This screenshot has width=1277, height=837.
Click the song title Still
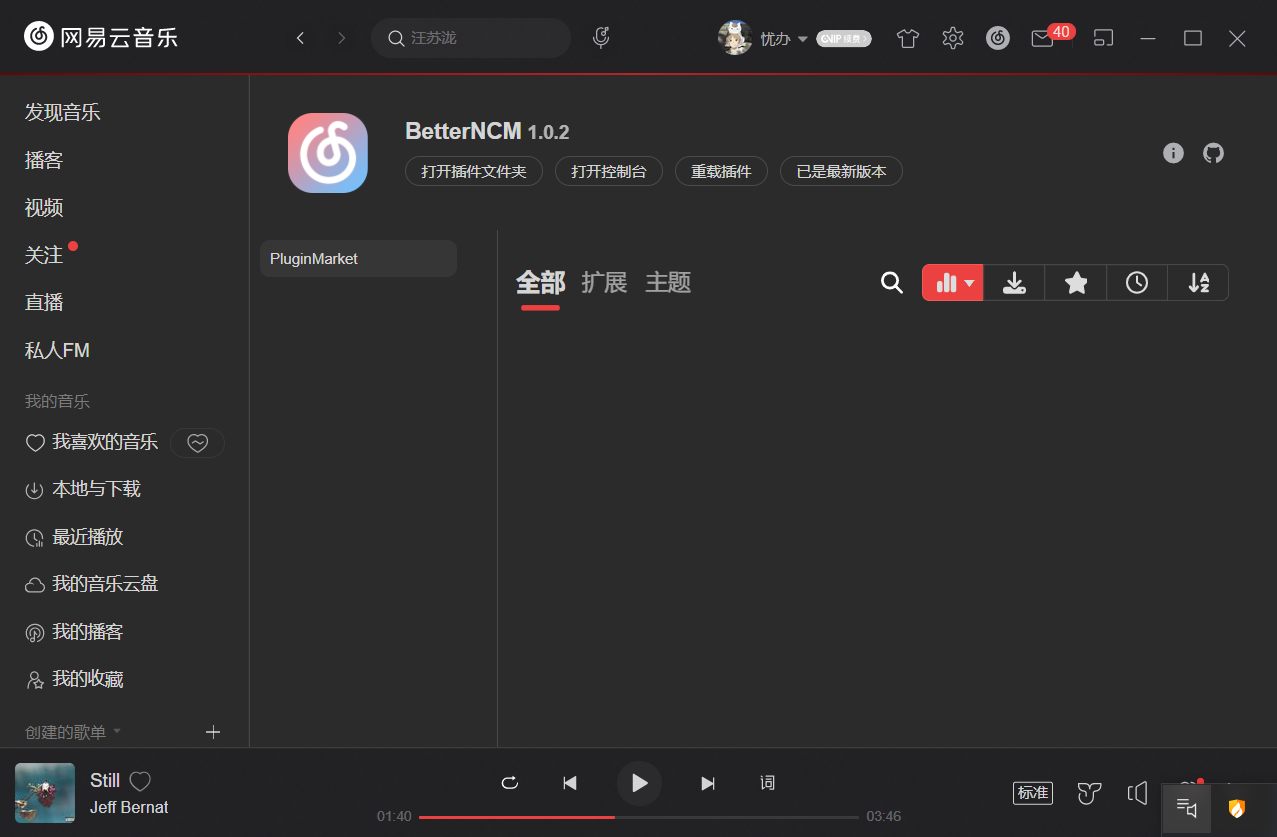coord(105,780)
